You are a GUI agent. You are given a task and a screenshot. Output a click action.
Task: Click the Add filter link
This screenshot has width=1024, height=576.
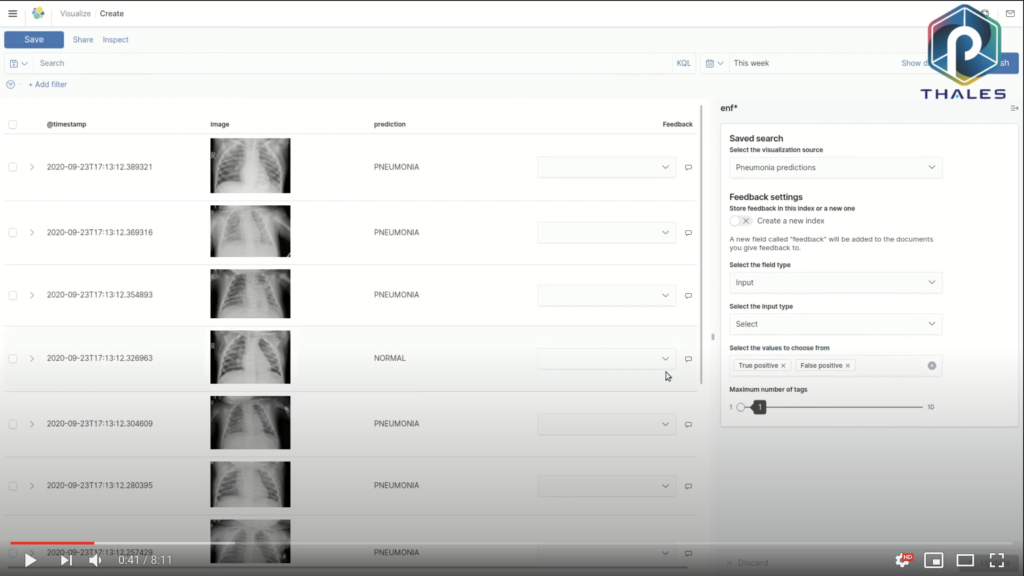pos(48,84)
